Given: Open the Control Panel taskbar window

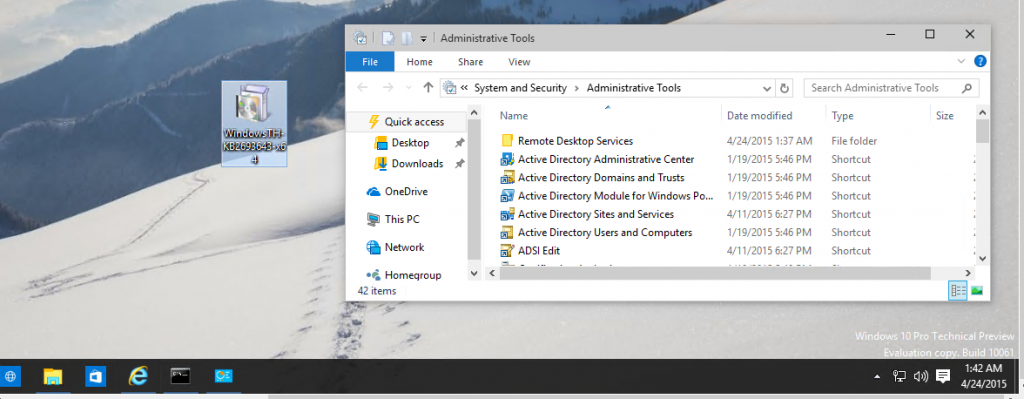Looking at the screenshot, I should (224, 376).
